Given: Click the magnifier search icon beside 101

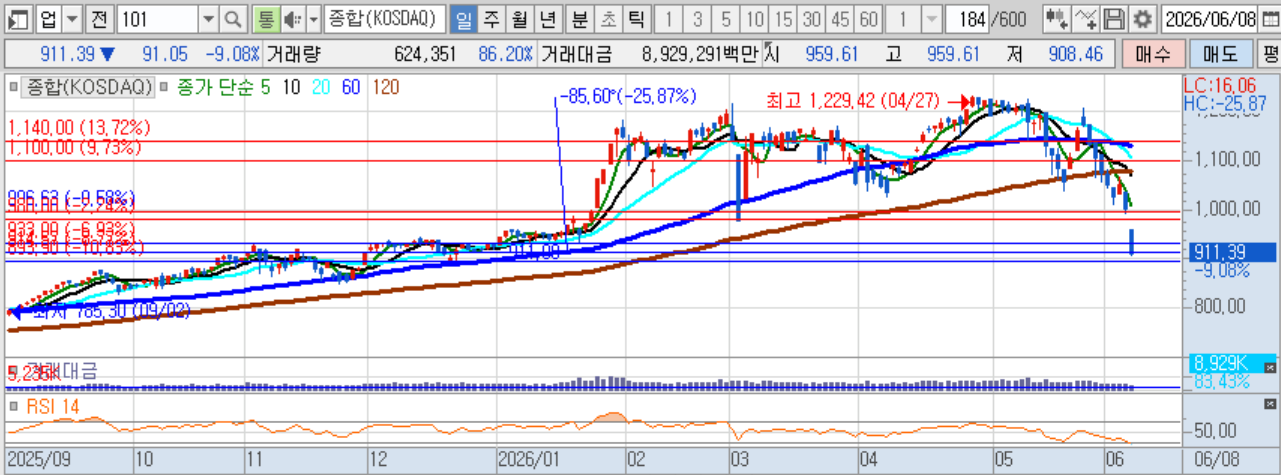Looking at the screenshot, I should click(x=233, y=19).
